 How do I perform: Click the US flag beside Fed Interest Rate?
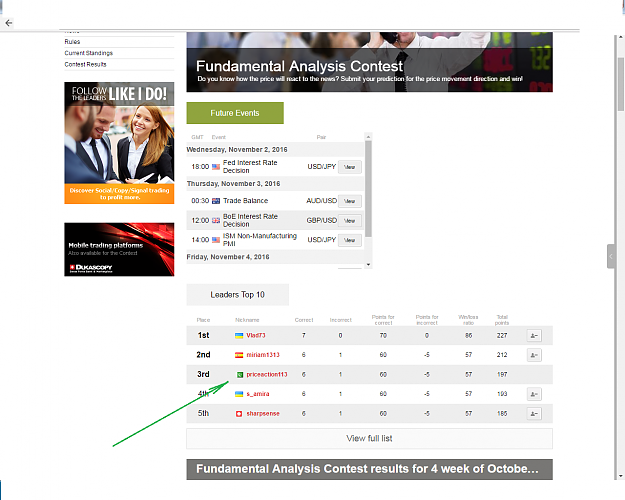click(216, 167)
